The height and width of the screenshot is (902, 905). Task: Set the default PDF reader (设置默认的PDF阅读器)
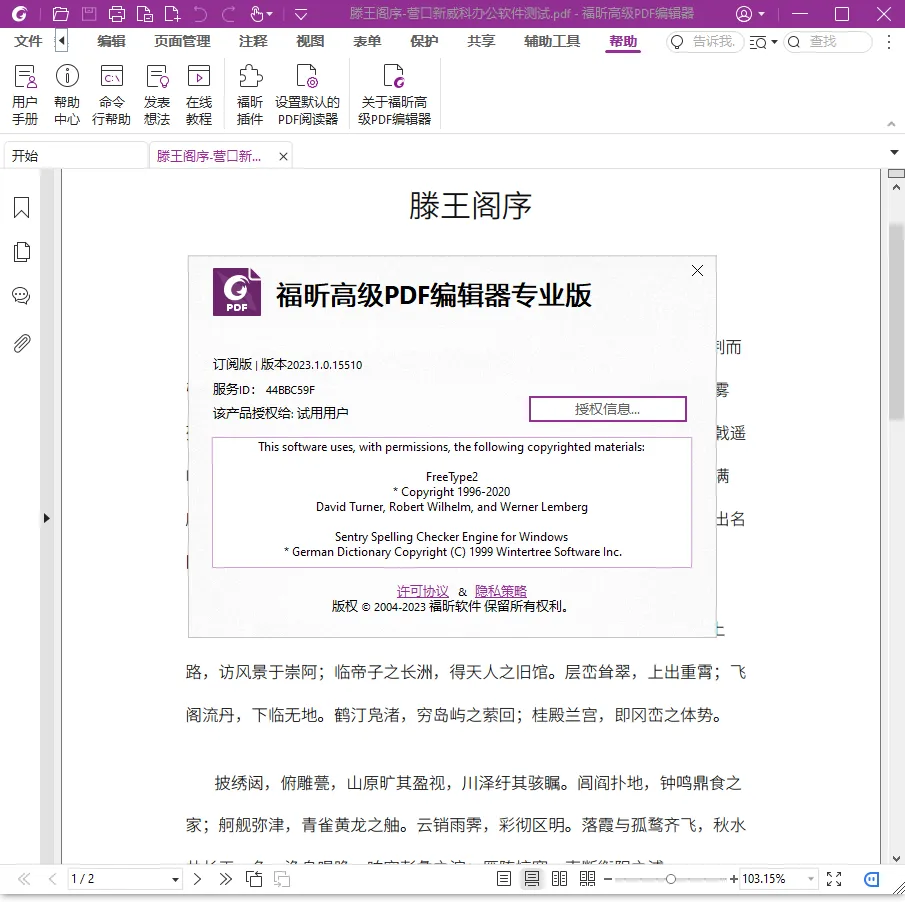click(x=308, y=95)
